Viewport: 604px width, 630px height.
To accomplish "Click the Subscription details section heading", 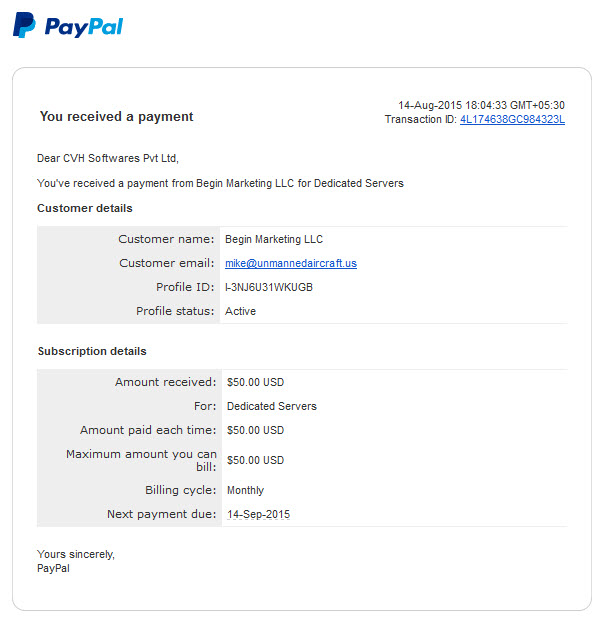I will 92,351.
